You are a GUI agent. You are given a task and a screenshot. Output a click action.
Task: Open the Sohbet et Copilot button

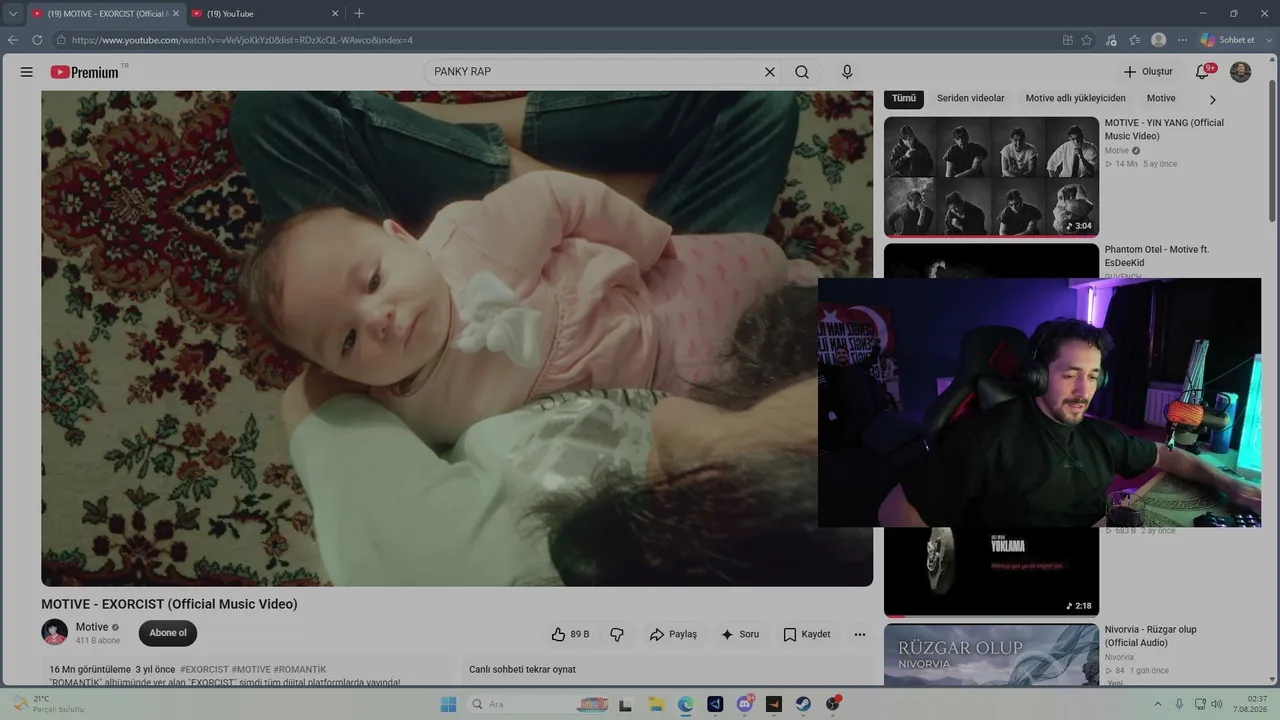pos(1228,40)
